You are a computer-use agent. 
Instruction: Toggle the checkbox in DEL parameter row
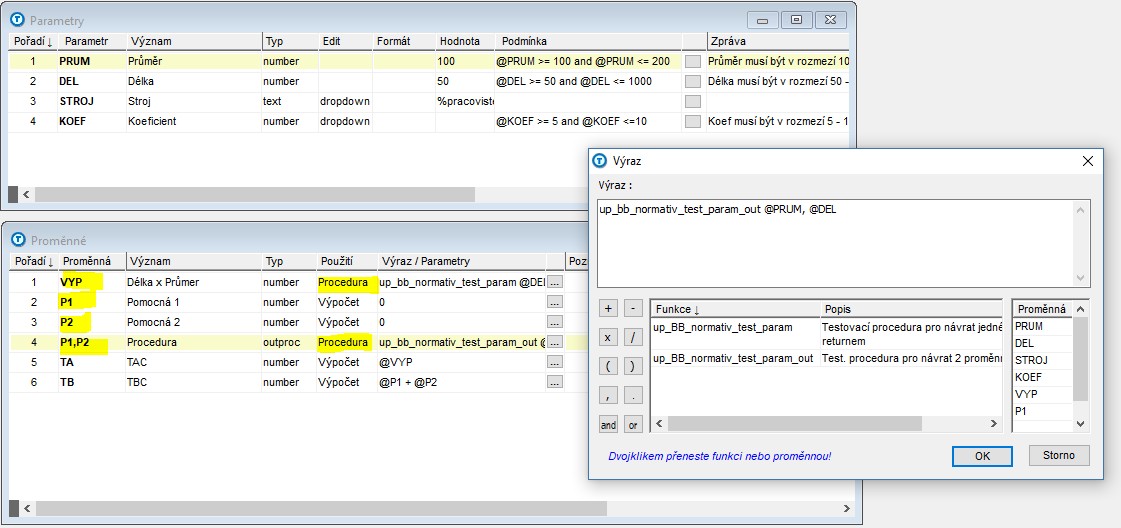(693, 81)
